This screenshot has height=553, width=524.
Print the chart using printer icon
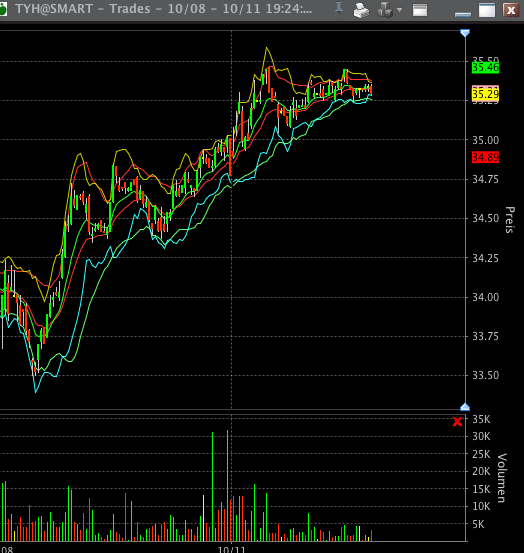[x=361, y=11]
